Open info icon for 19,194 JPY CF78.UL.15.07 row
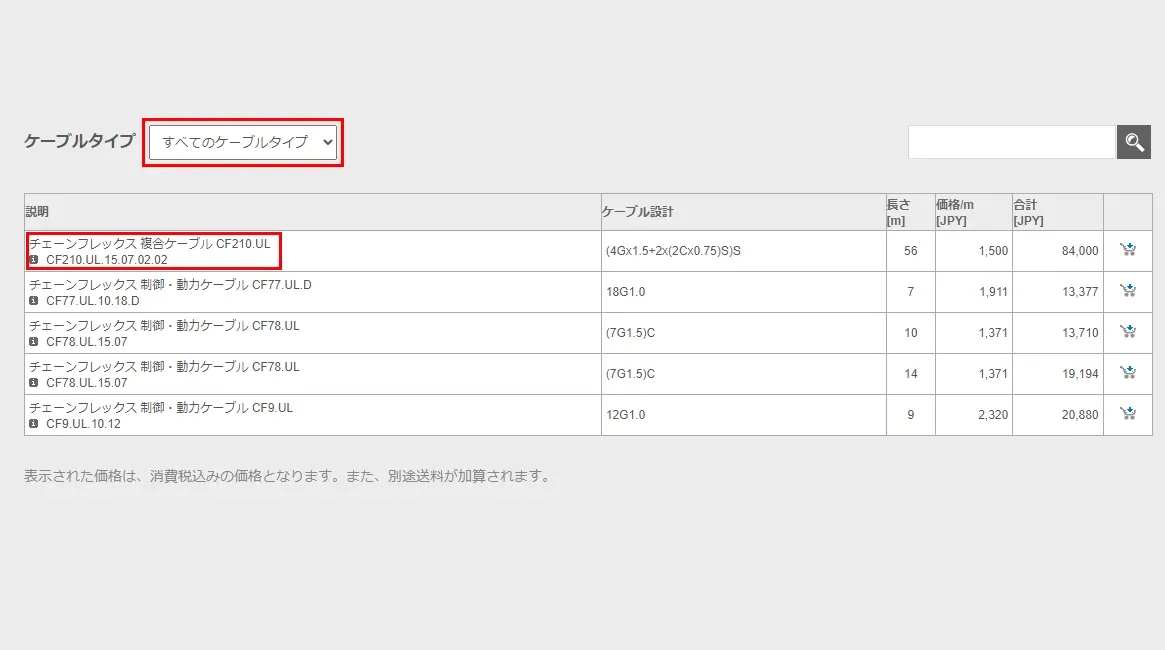This screenshot has height=650, width=1165. pos(33,383)
